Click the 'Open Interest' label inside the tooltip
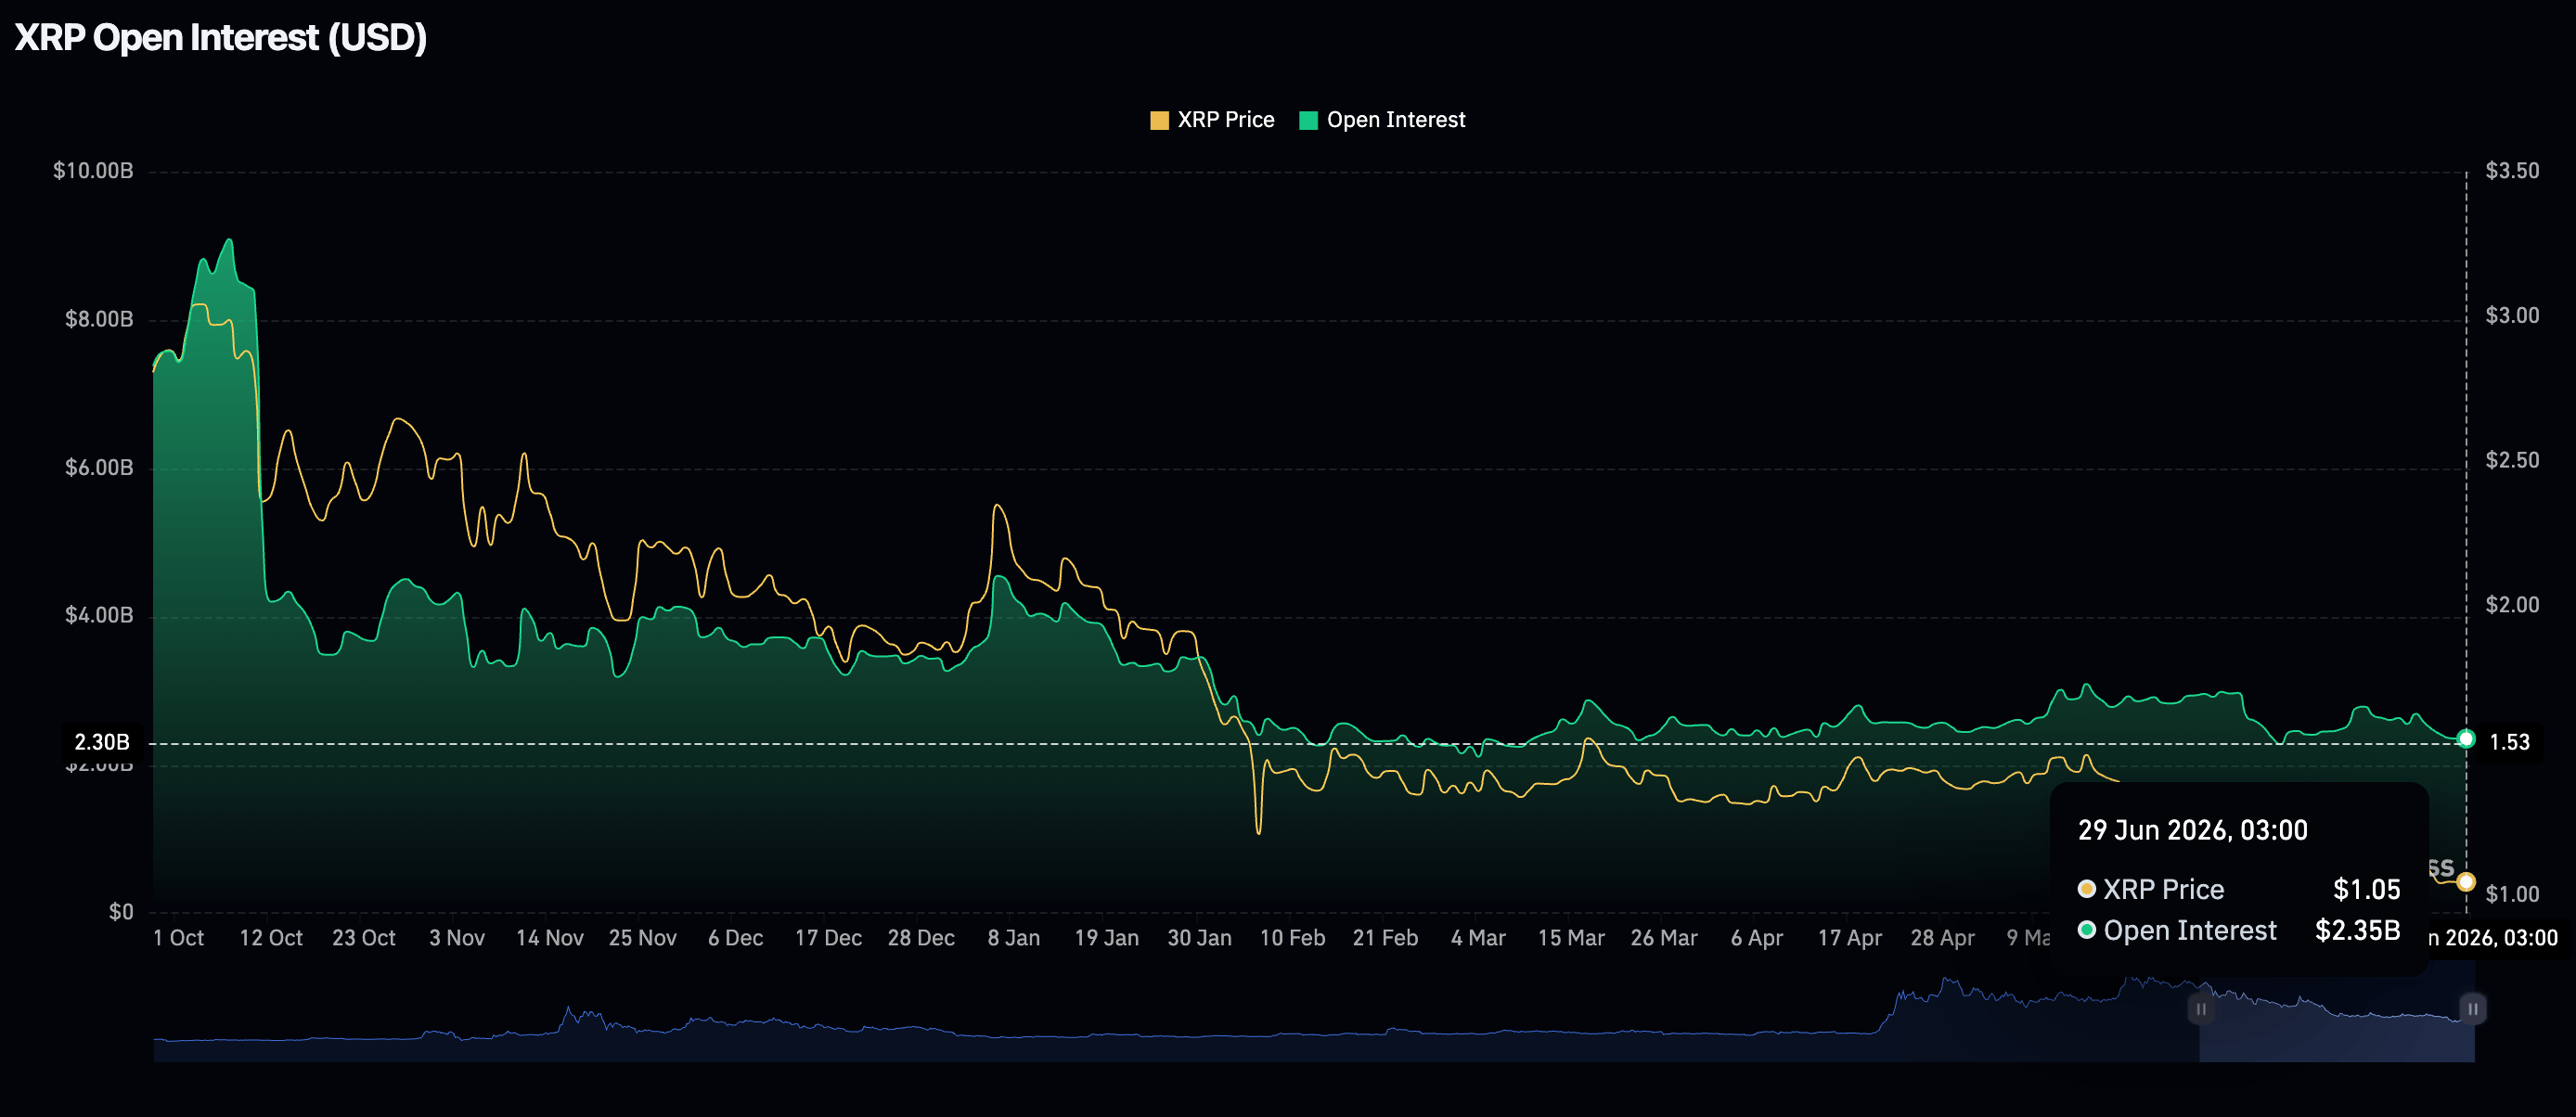This screenshot has width=2576, height=1117. [x=2190, y=930]
